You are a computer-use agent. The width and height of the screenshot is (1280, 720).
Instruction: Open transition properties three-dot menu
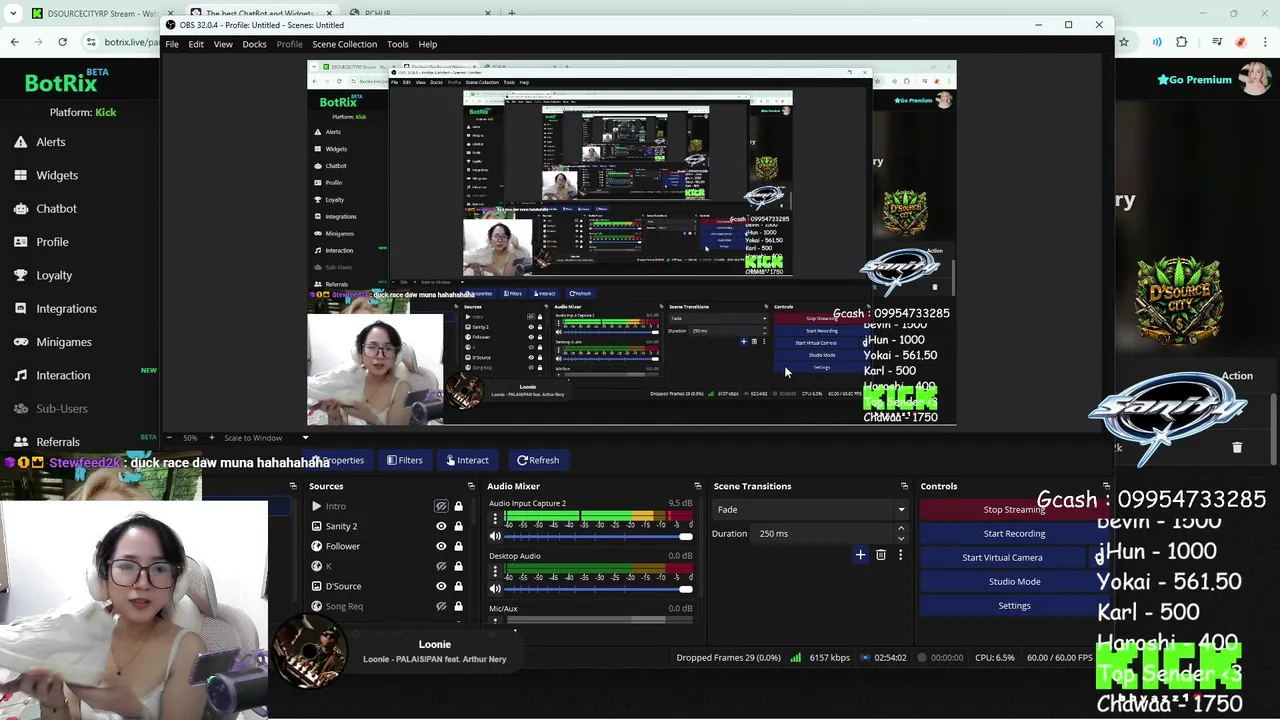[x=900, y=555]
